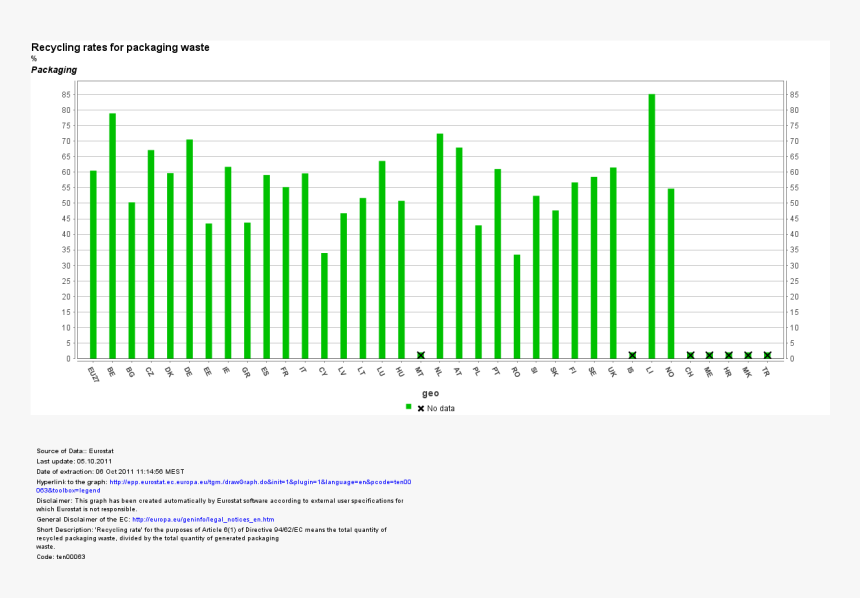
Task: Select the tallest bar for LI
Action: 652,226
